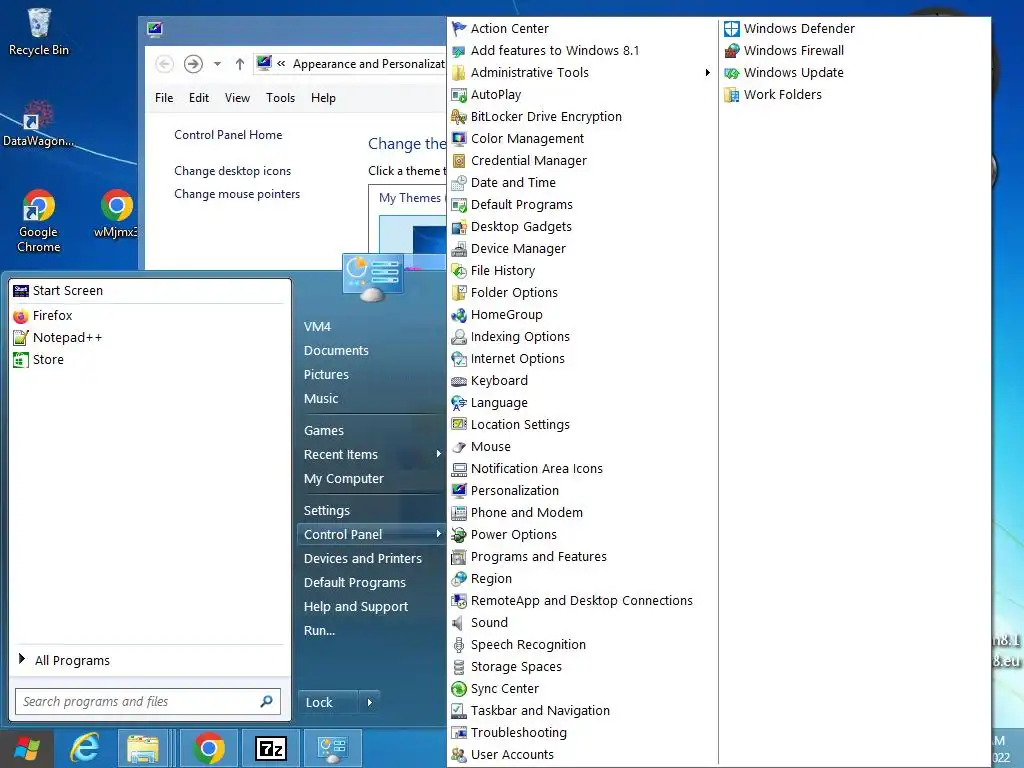This screenshot has width=1024, height=768.
Task: Open Run... from Start menu
Action: 319,631
